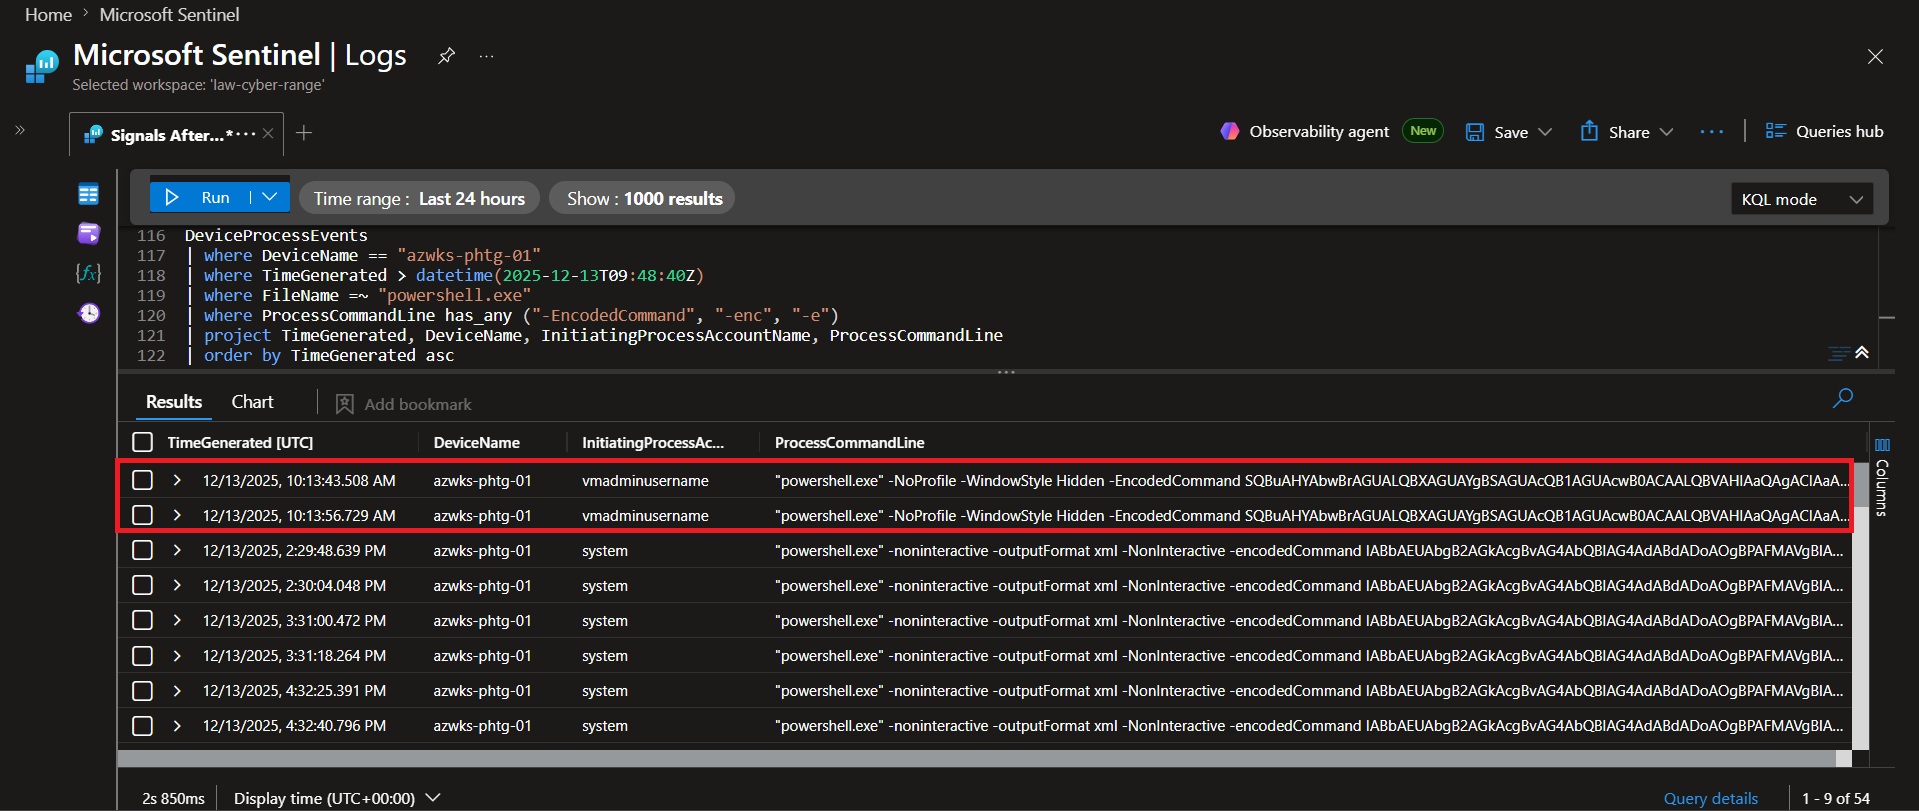Tick the checkbox for the 10:13:43.508 AM row
1919x811 pixels.
[x=143, y=480]
